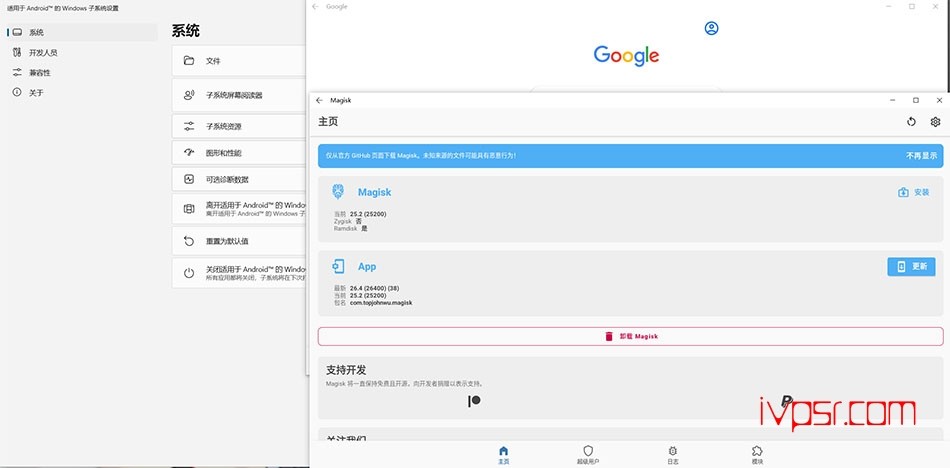Screen dimensions: 950x468
Task: Expand the 子系统资源 setting
Action: tap(239, 127)
